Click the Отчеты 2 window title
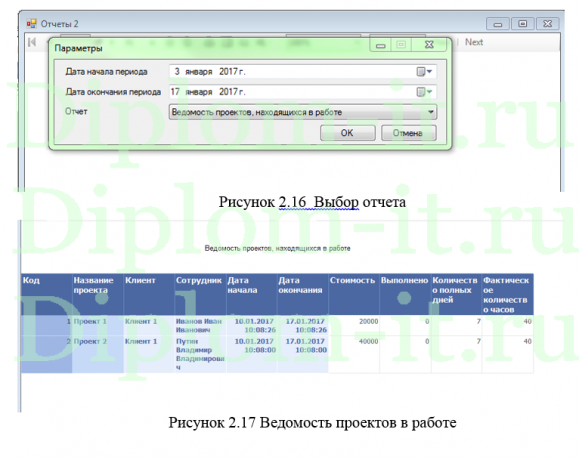 pyautogui.click(x=59, y=24)
